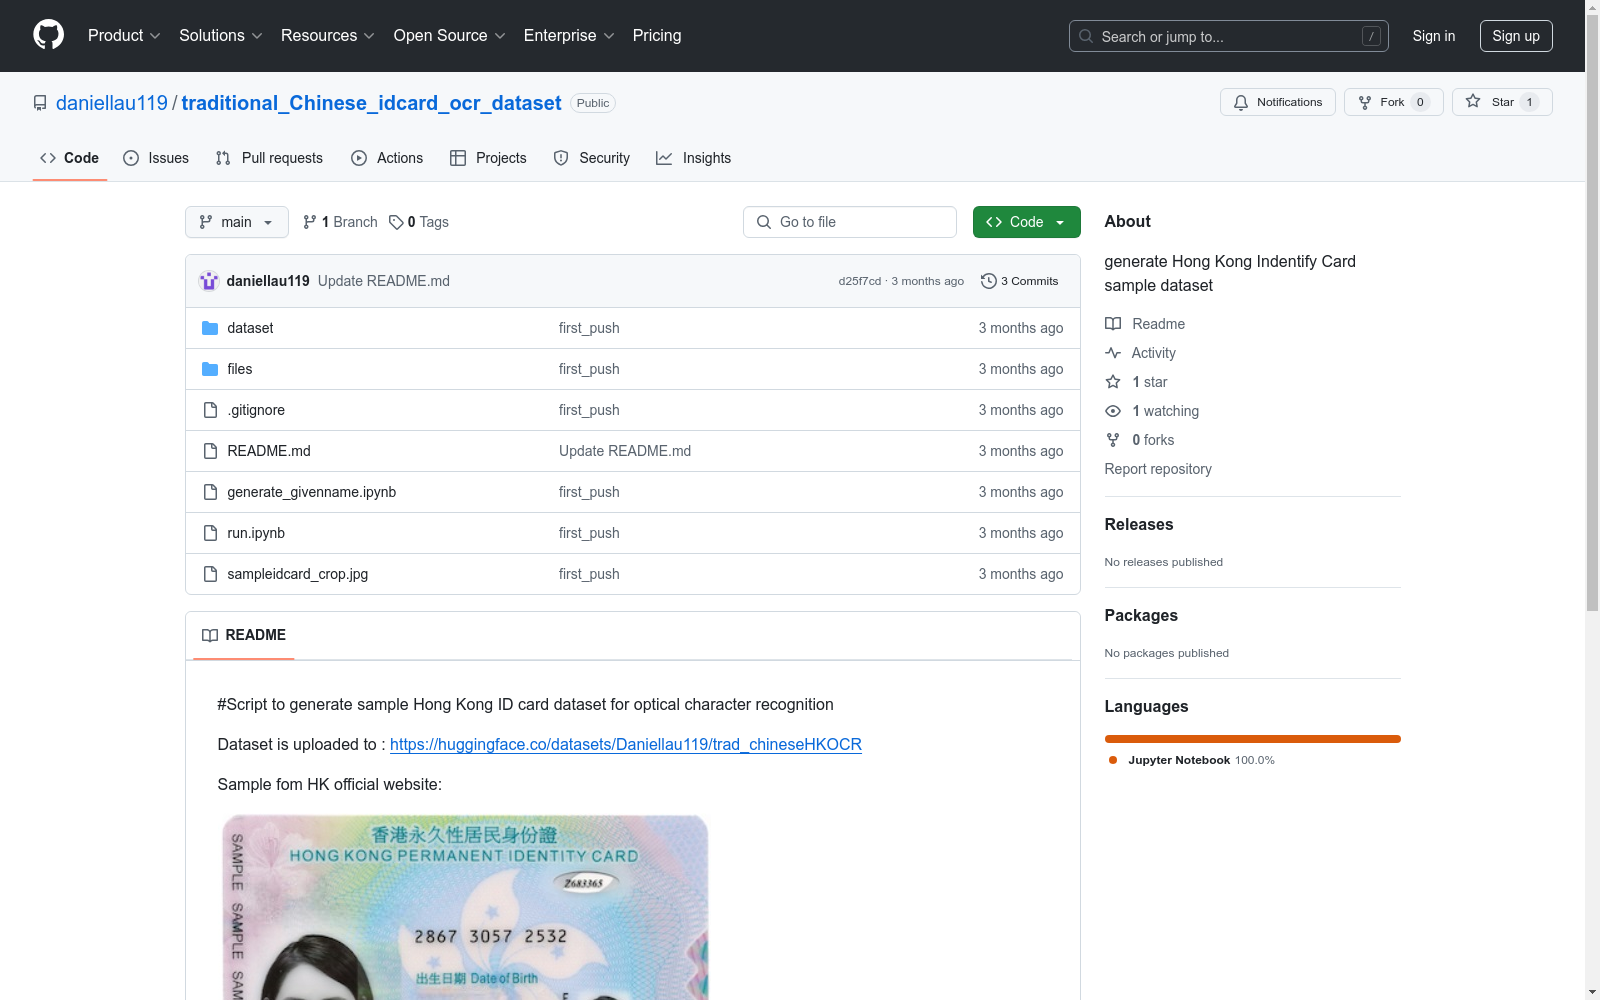The width and height of the screenshot is (1600, 1000).
Task: Click the Update README.md commit message
Action: 384,281
